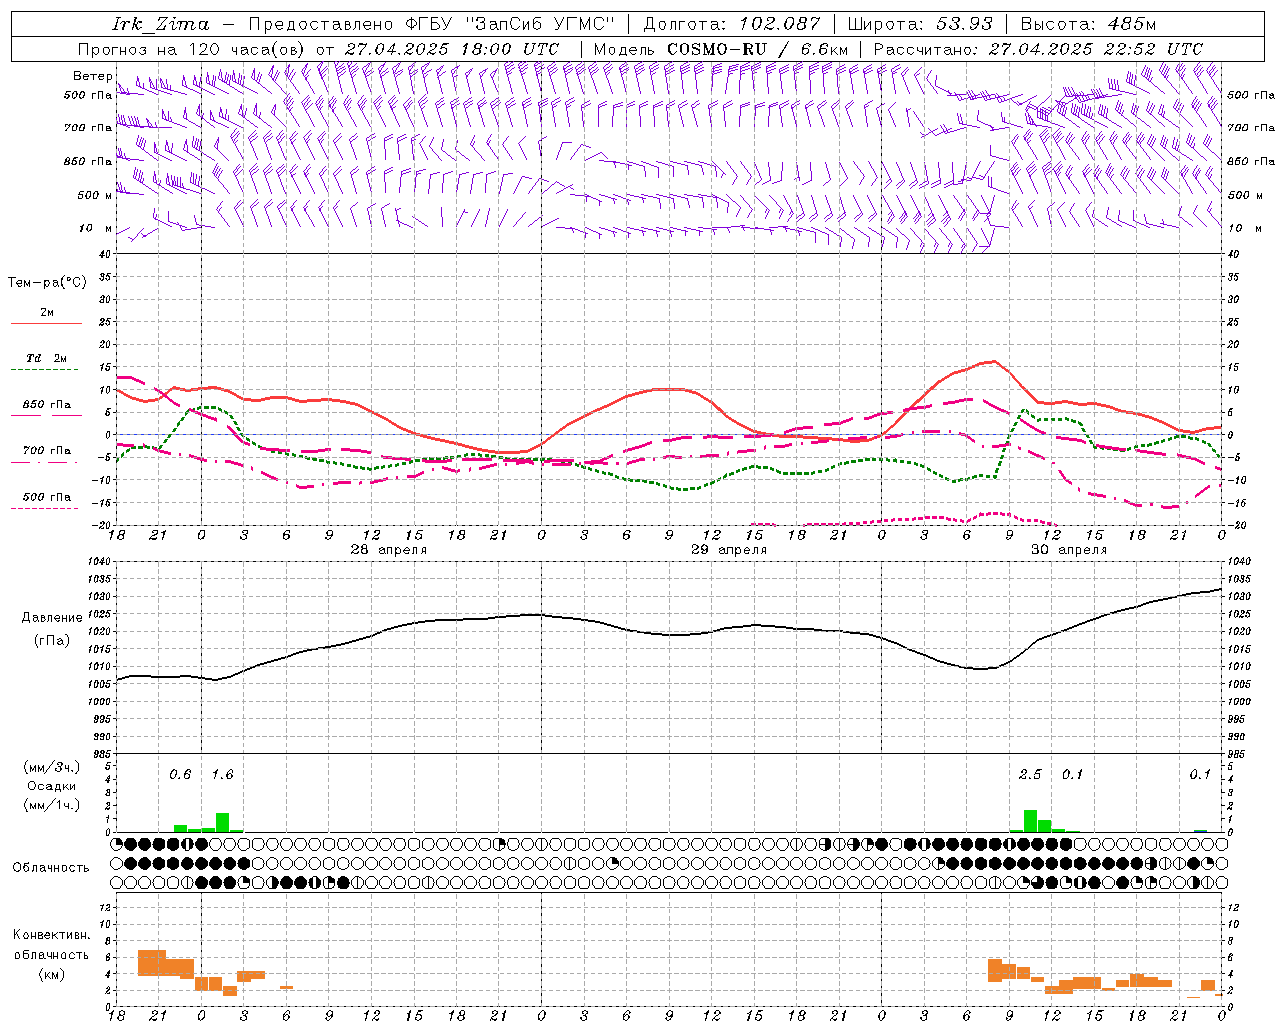Click the tallest green precipitation bar under 1.6
The image size is (1280, 1024).
click(222, 823)
